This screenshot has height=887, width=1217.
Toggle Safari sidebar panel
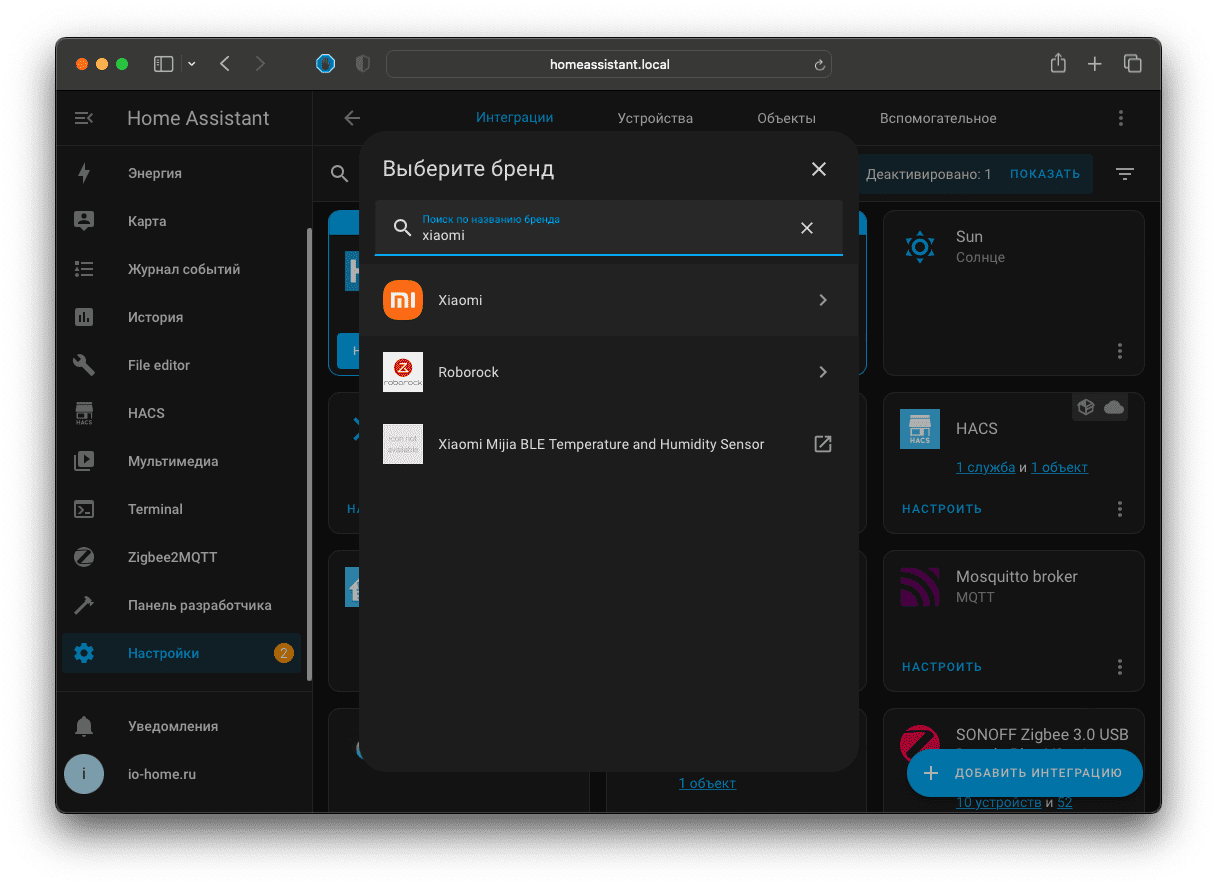(163, 64)
